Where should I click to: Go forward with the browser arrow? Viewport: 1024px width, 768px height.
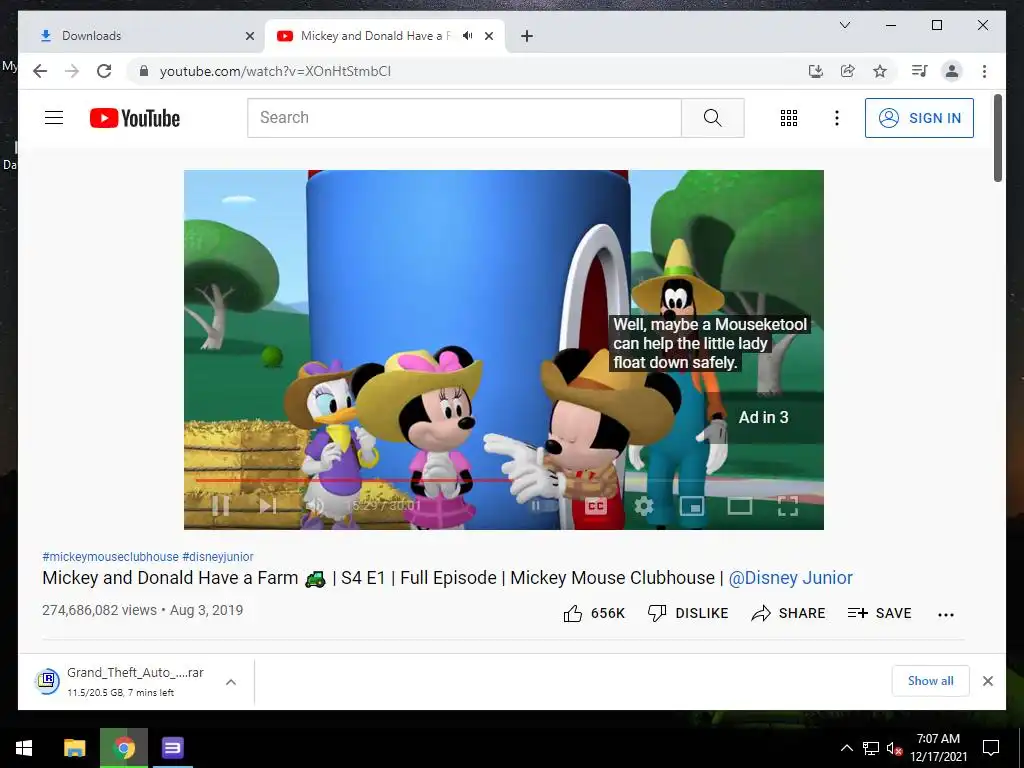tap(72, 71)
